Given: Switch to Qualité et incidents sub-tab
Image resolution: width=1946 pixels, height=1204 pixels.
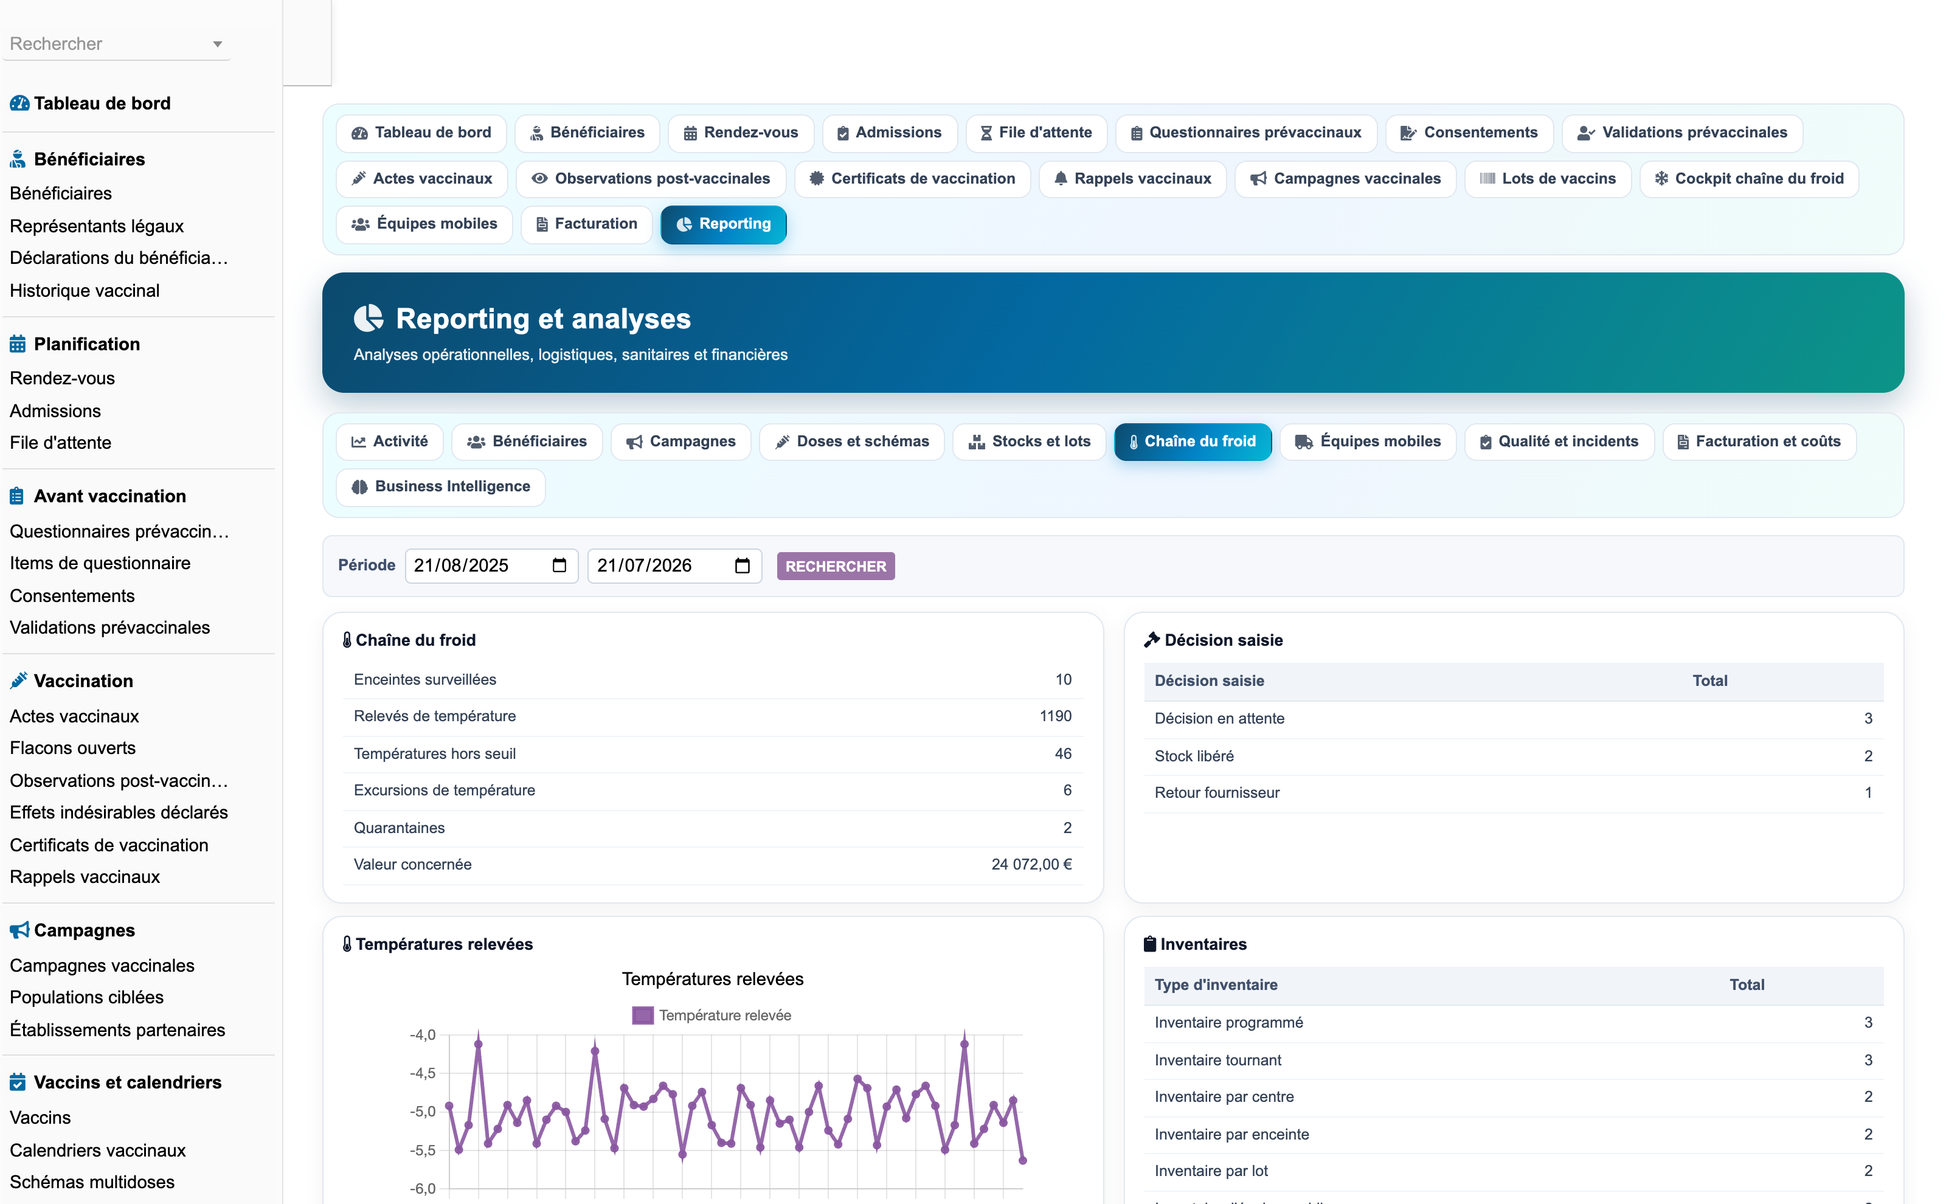Looking at the screenshot, I should click(x=1559, y=442).
